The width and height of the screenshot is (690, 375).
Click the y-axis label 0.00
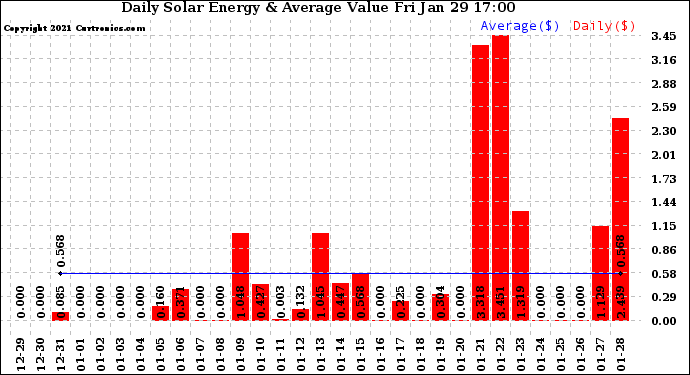pyautogui.click(x=664, y=321)
